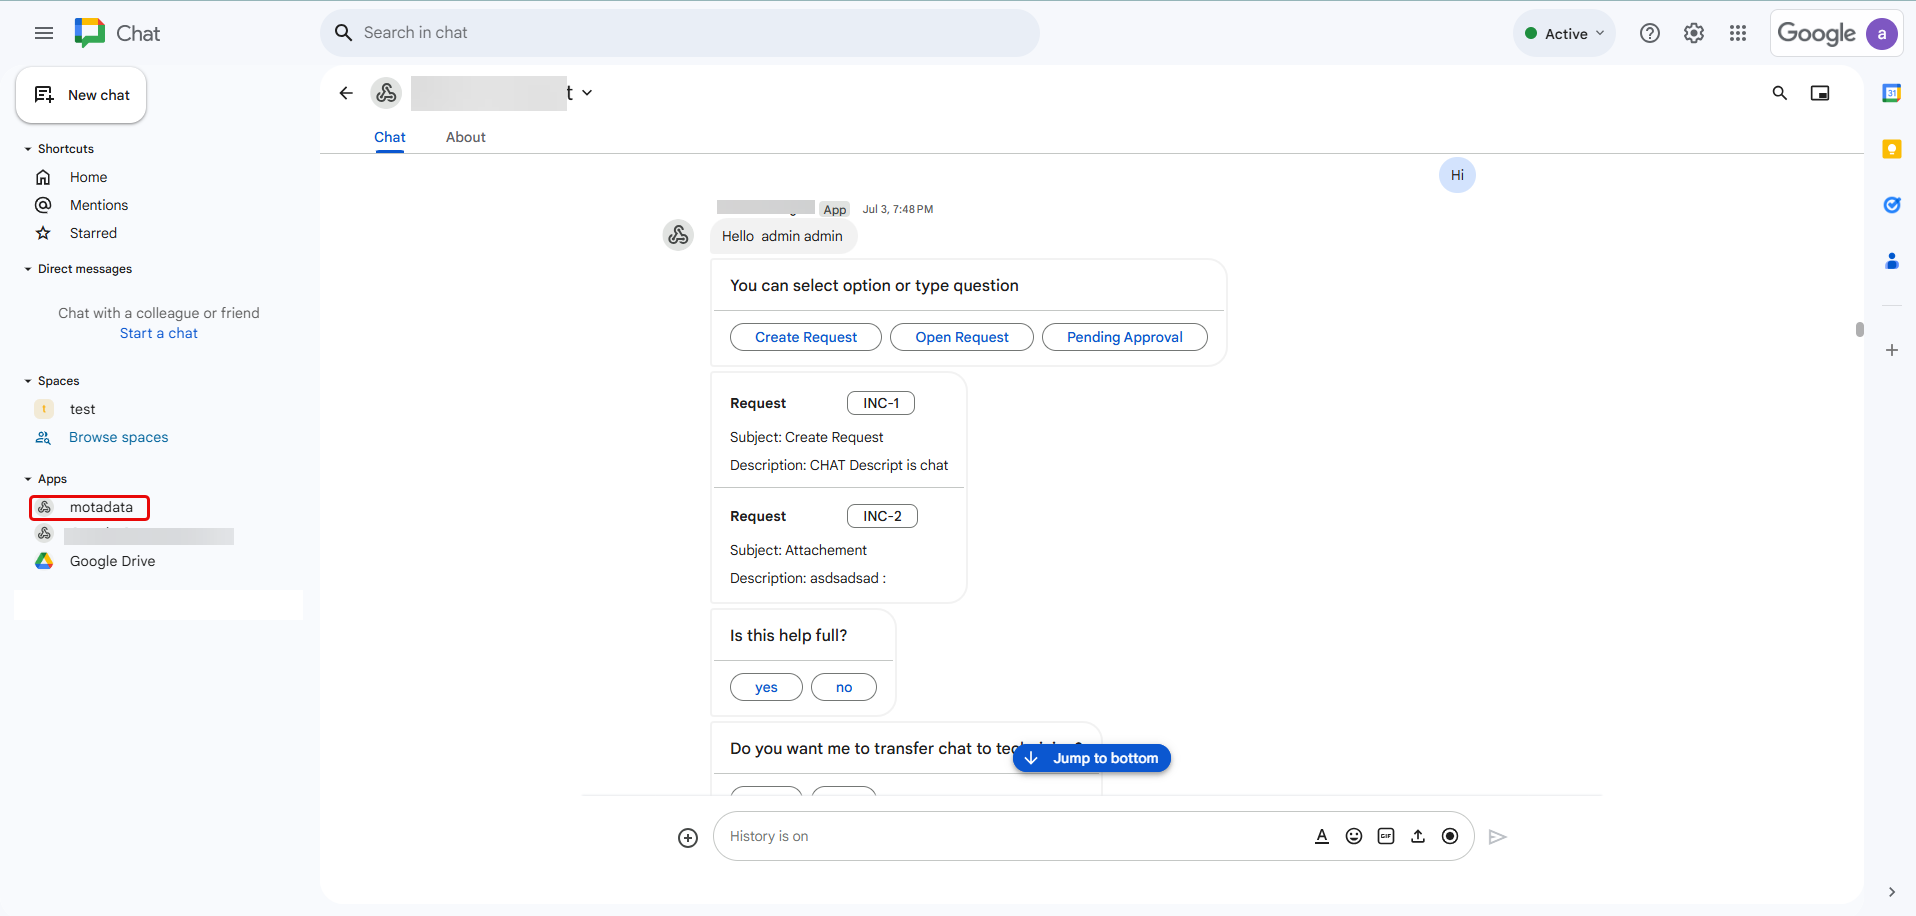Open Chat settings gear
The width and height of the screenshot is (1916, 916).
click(1694, 32)
